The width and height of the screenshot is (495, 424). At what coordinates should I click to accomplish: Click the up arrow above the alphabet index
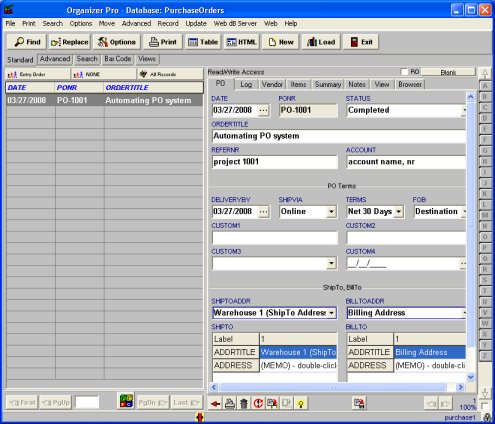(x=485, y=74)
